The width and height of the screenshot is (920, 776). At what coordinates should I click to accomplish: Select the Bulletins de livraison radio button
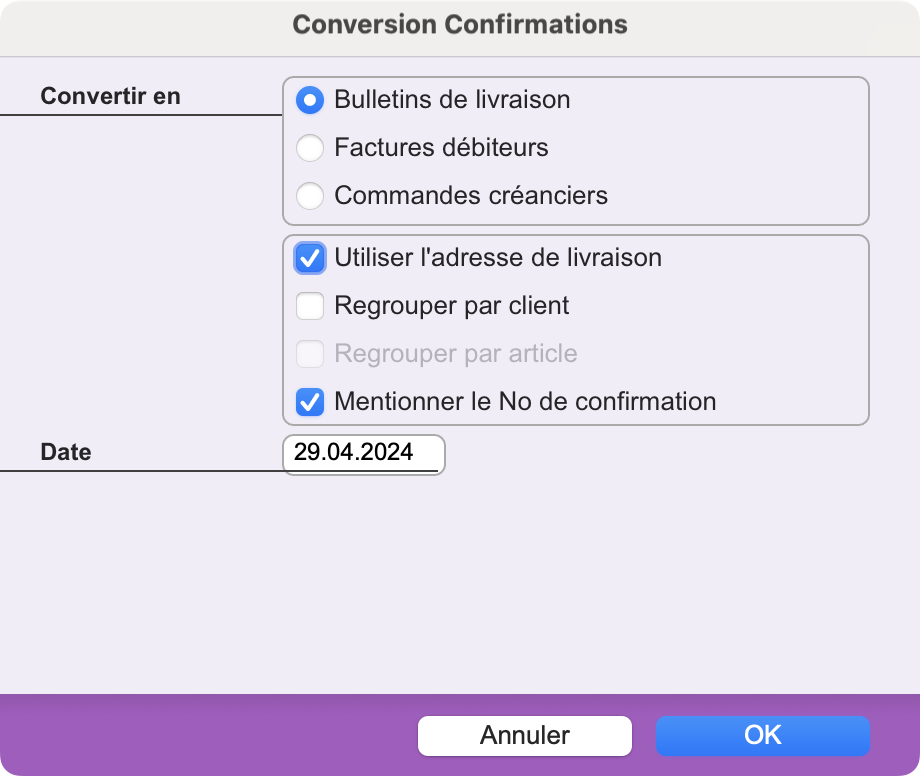click(x=310, y=100)
